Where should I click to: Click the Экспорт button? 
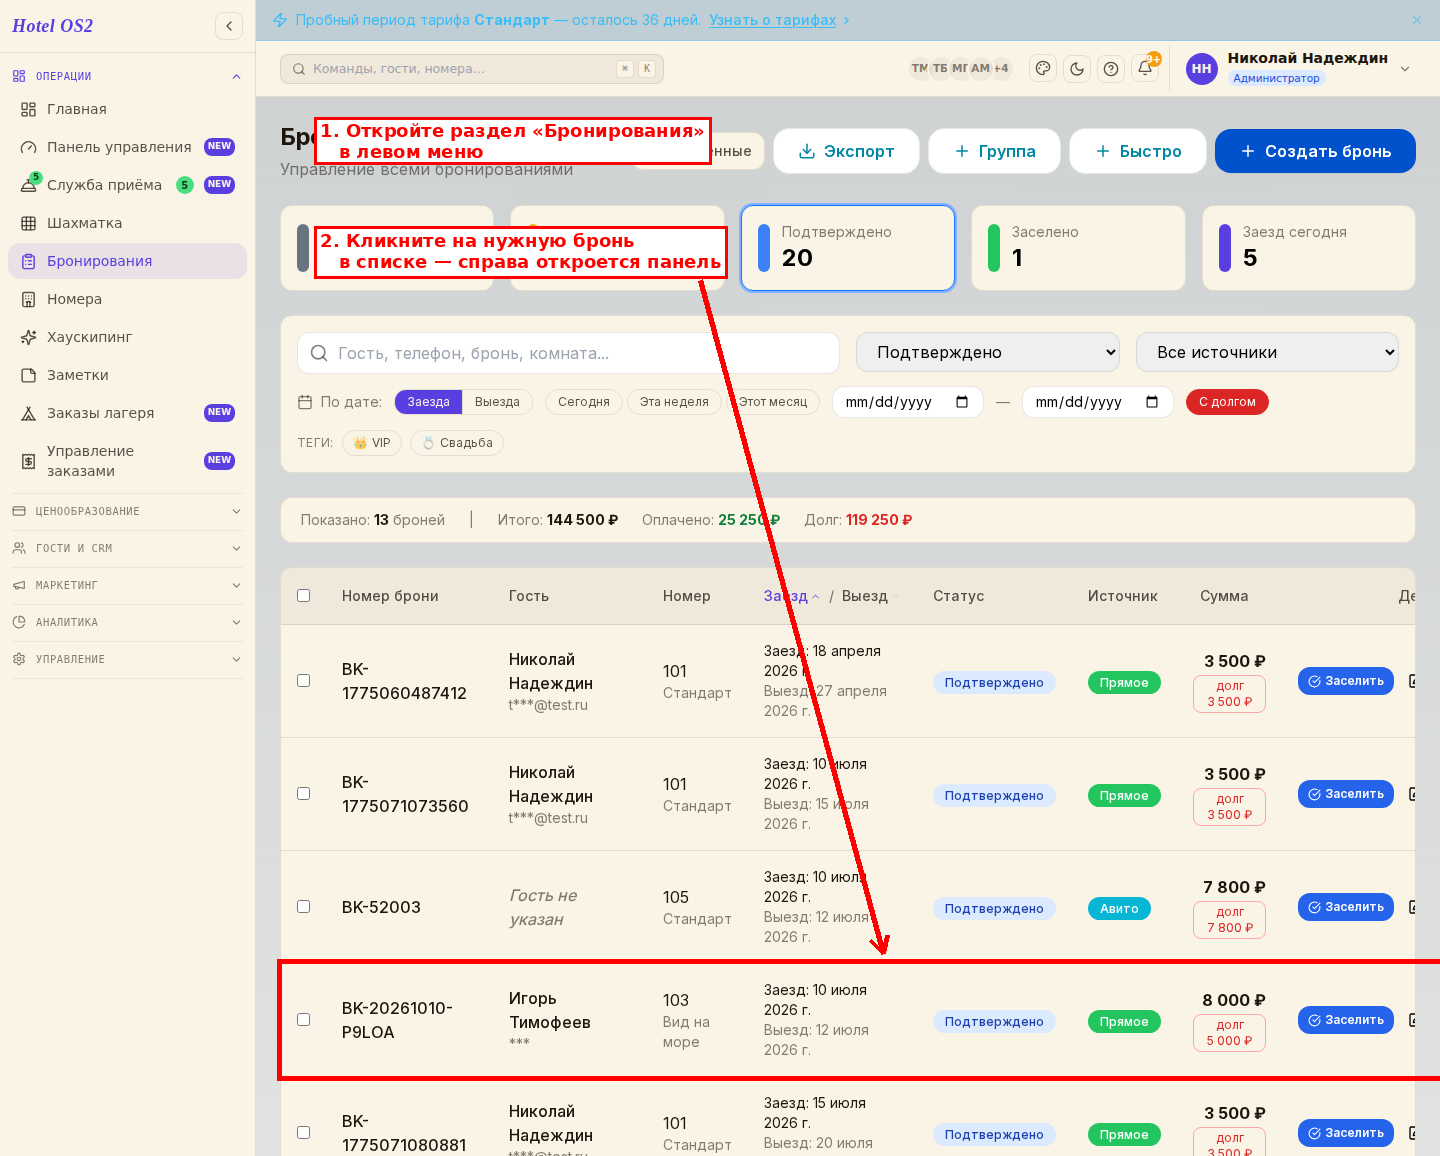pos(846,151)
